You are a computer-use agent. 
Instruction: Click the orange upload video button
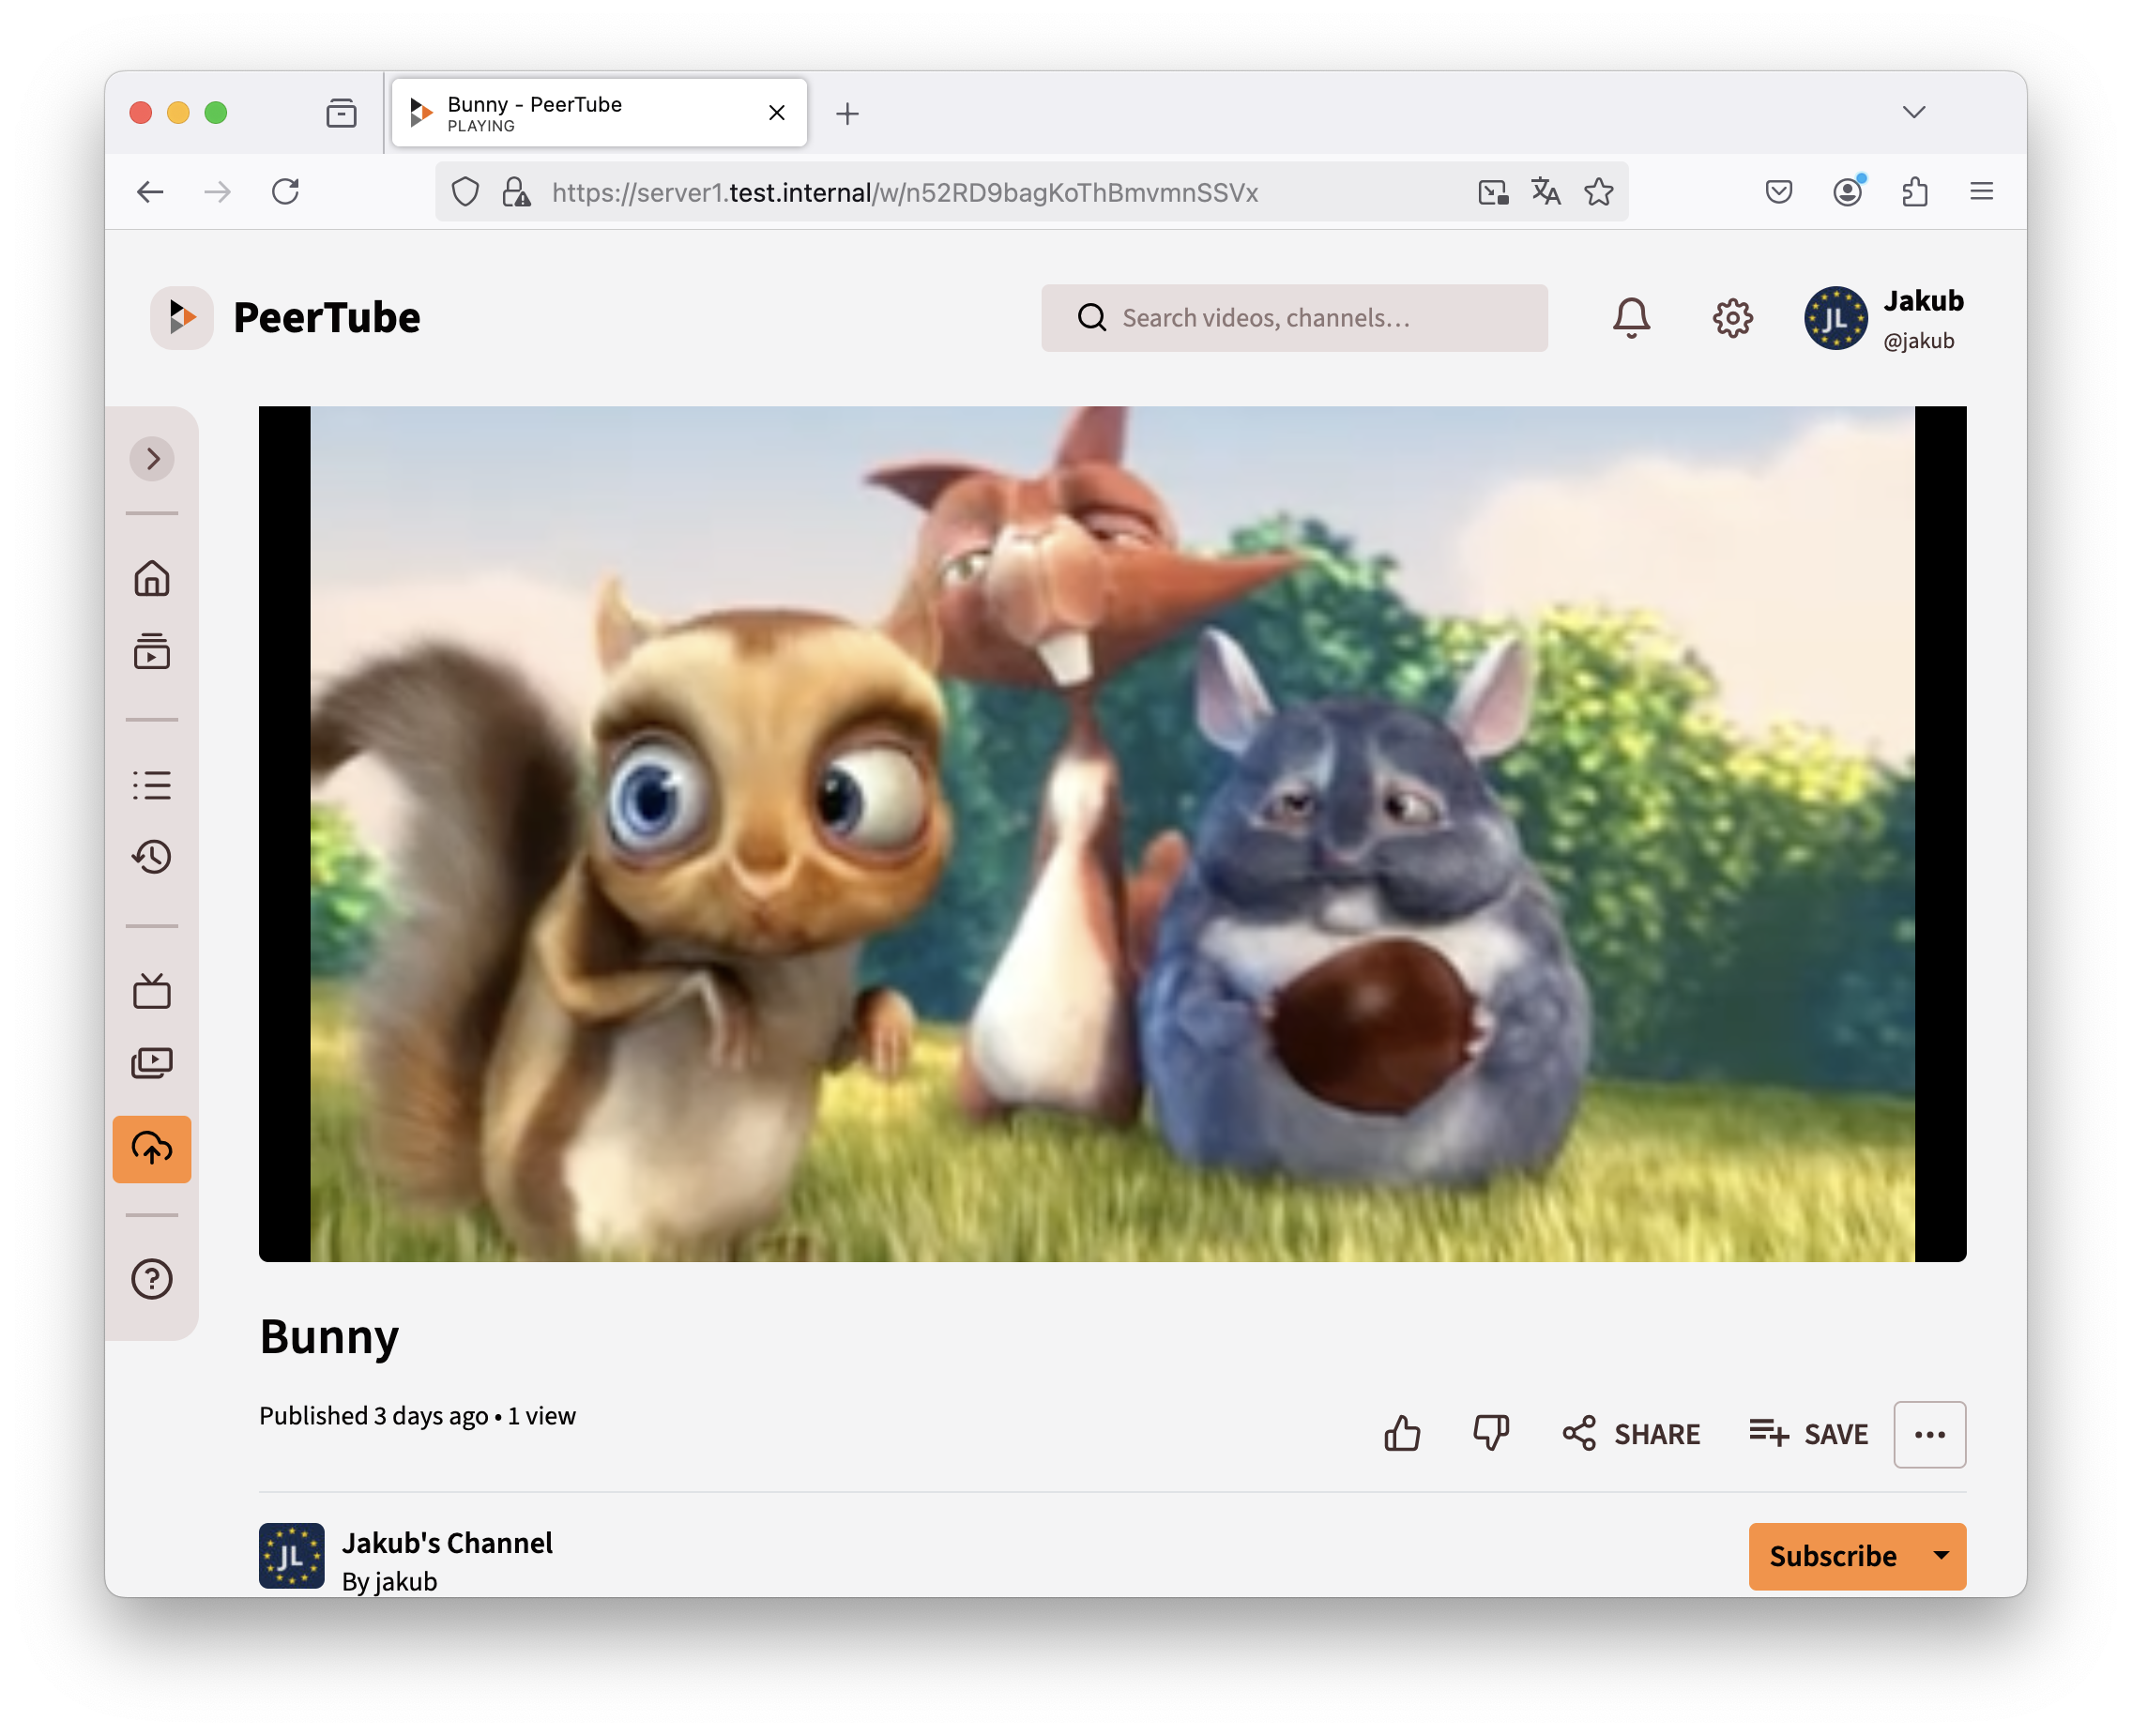click(152, 1149)
